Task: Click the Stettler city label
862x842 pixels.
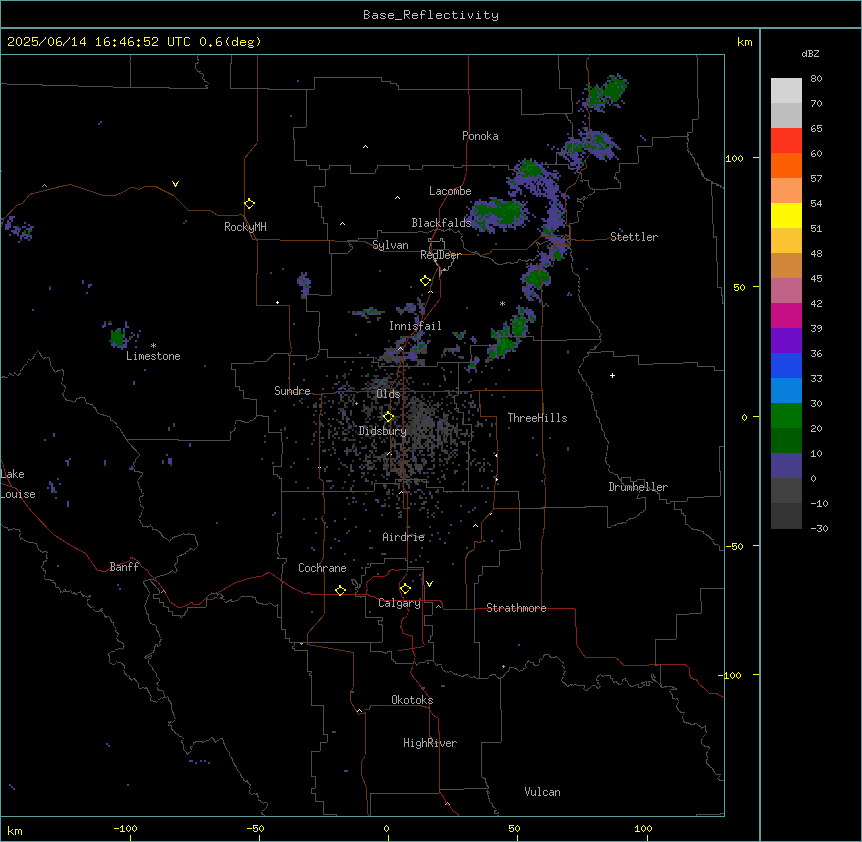Action: pos(634,237)
